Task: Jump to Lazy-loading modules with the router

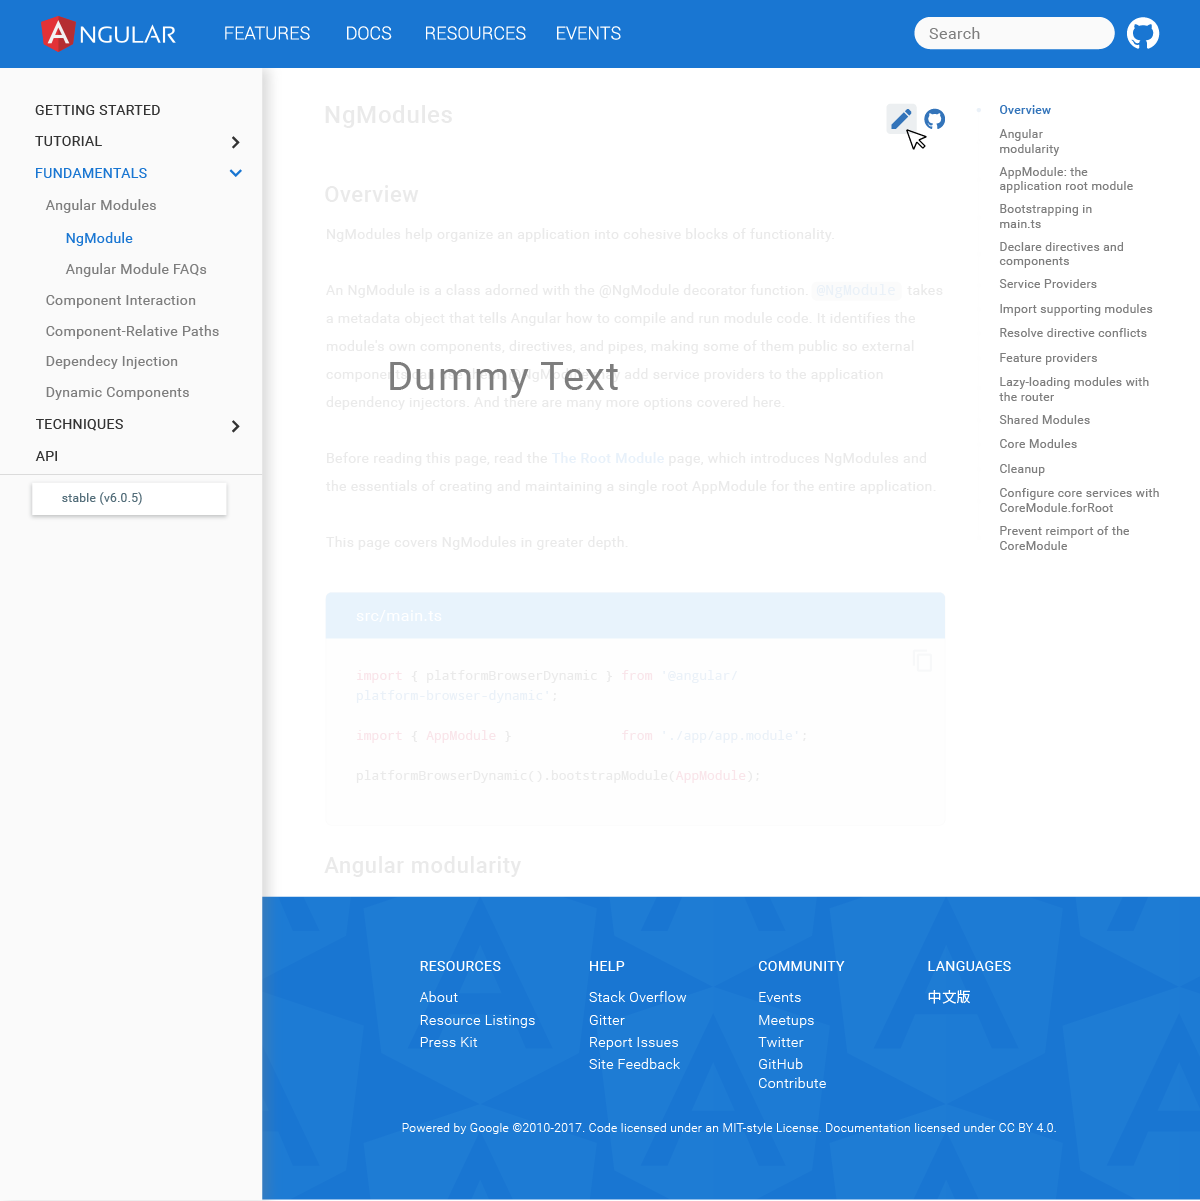Action: [1074, 389]
